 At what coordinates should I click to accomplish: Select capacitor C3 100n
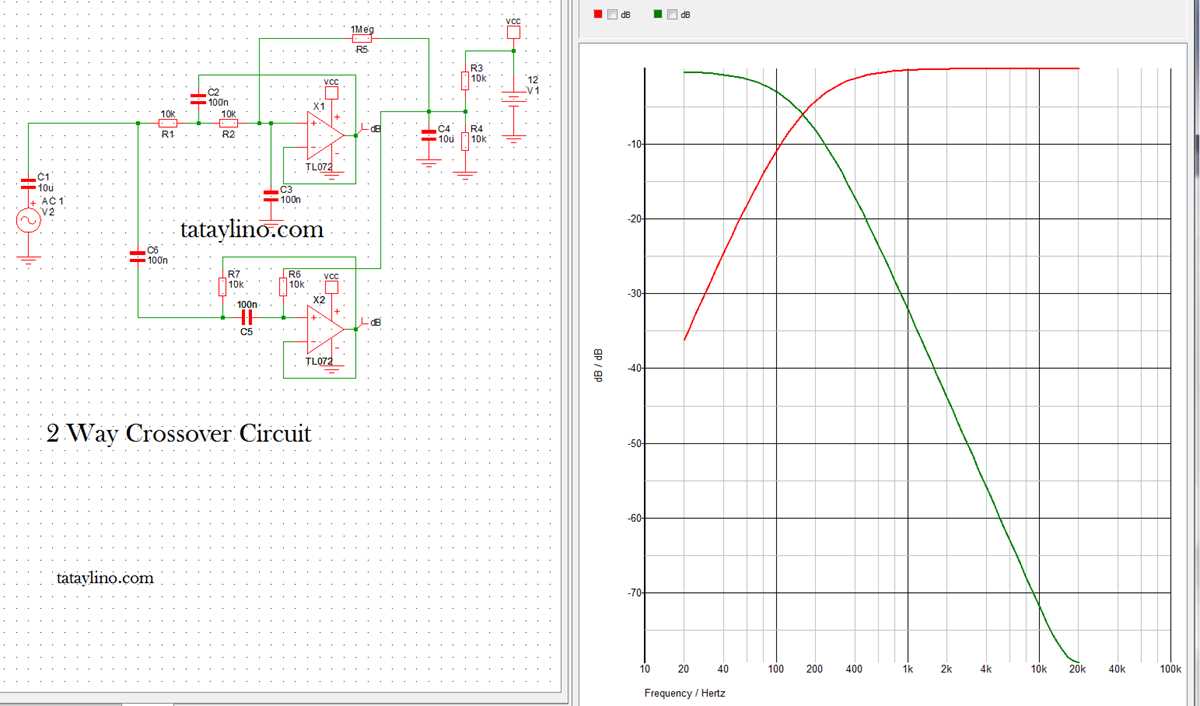point(269,194)
